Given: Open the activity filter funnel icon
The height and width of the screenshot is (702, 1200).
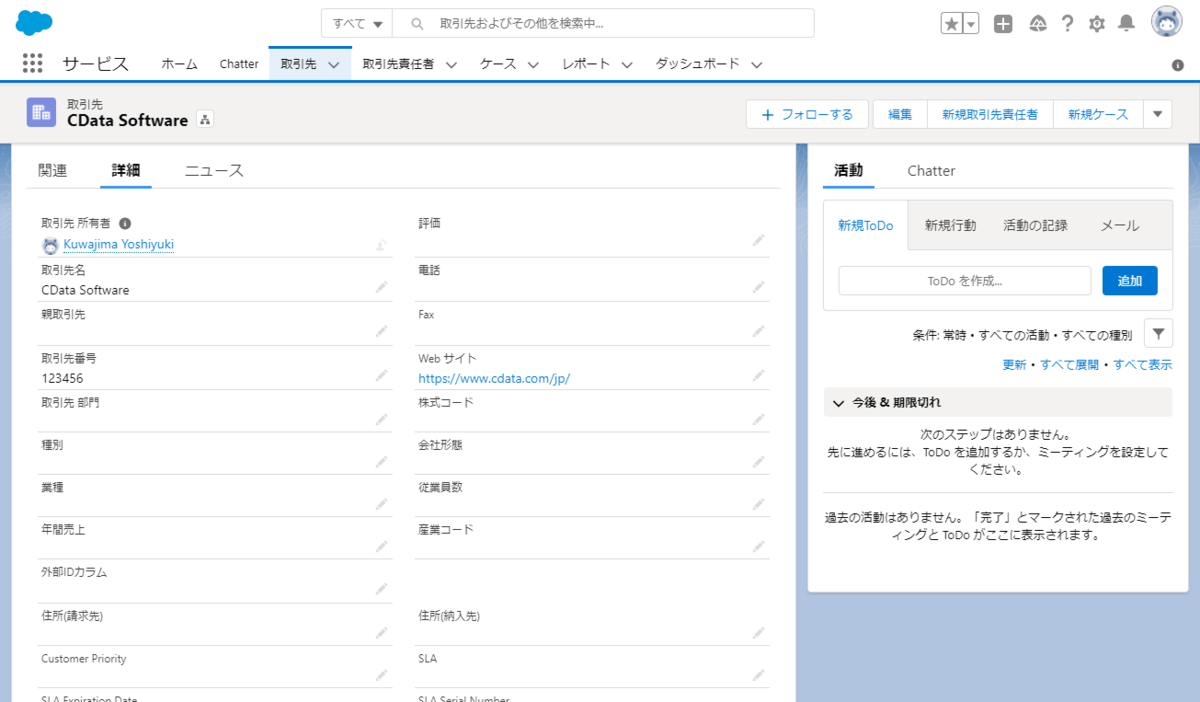Looking at the screenshot, I should tap(1157, 334).
